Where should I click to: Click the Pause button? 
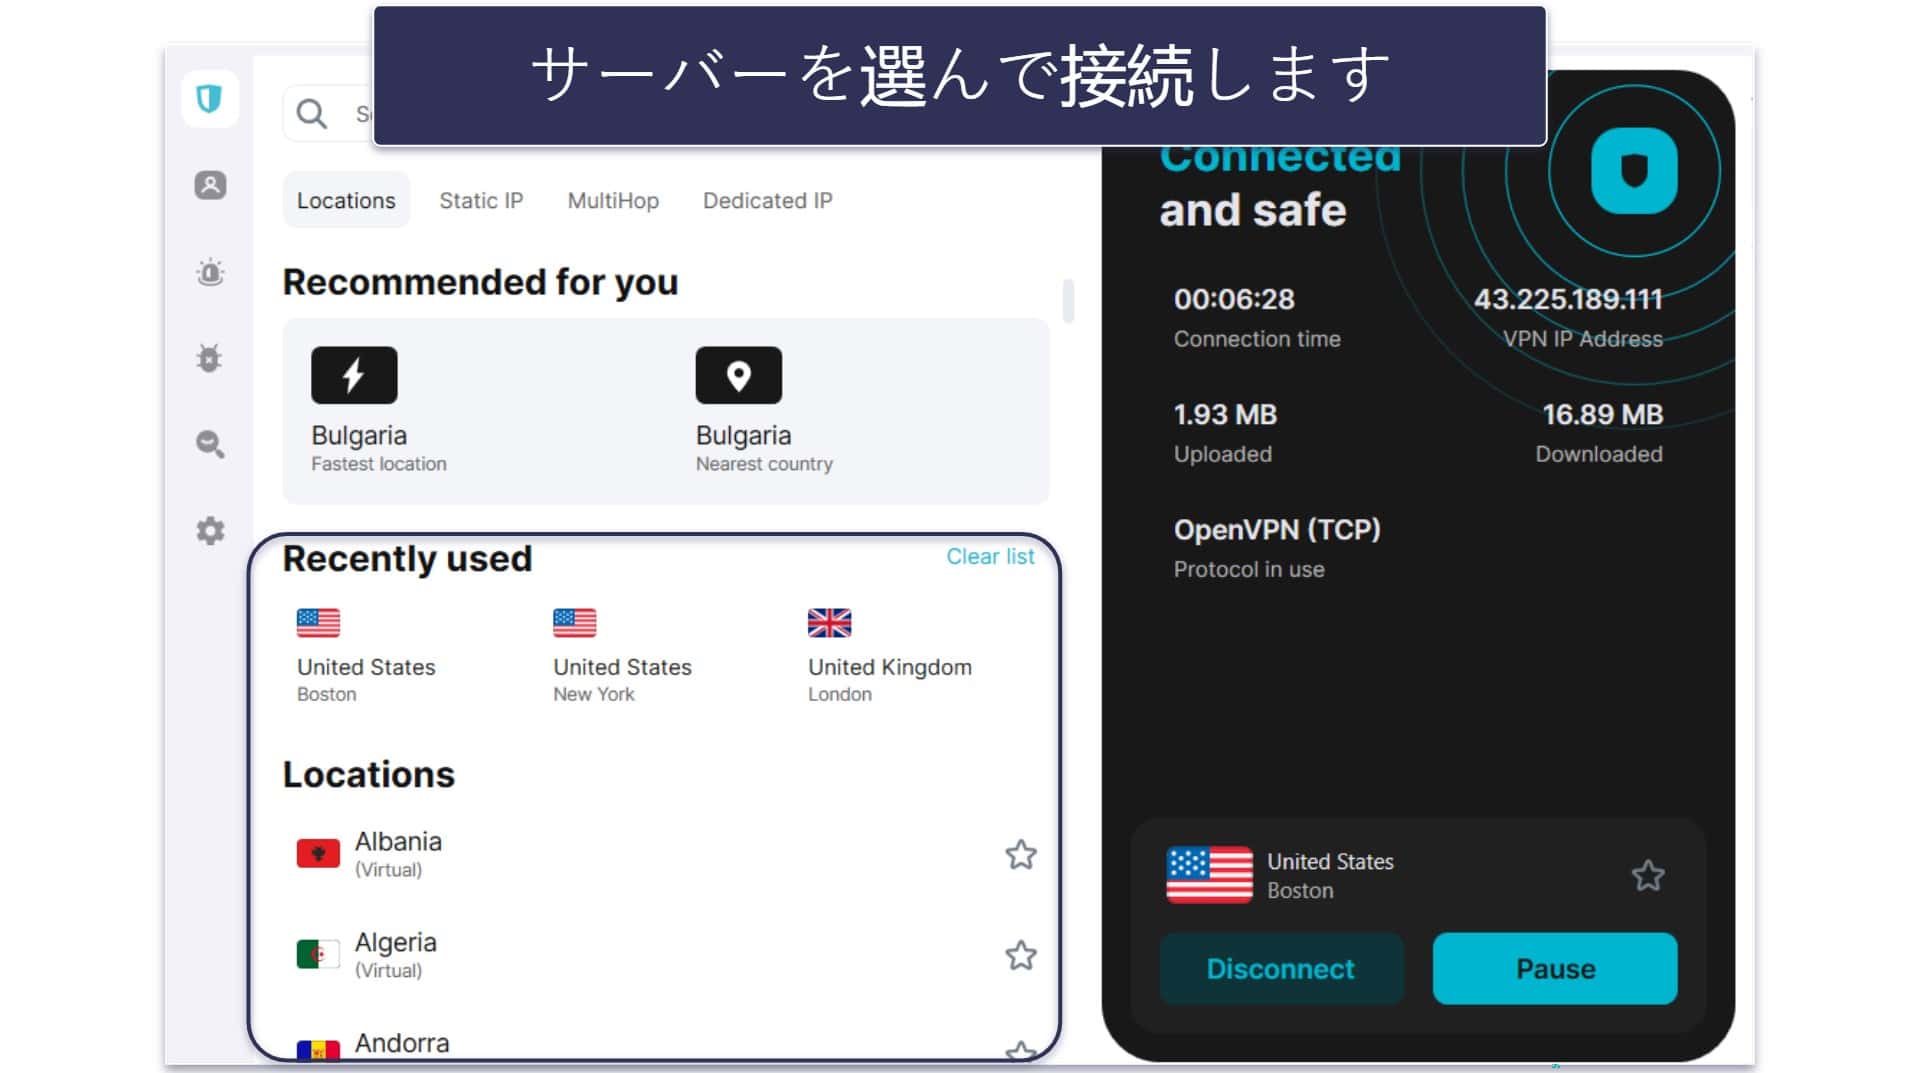tap(1555, 969)
